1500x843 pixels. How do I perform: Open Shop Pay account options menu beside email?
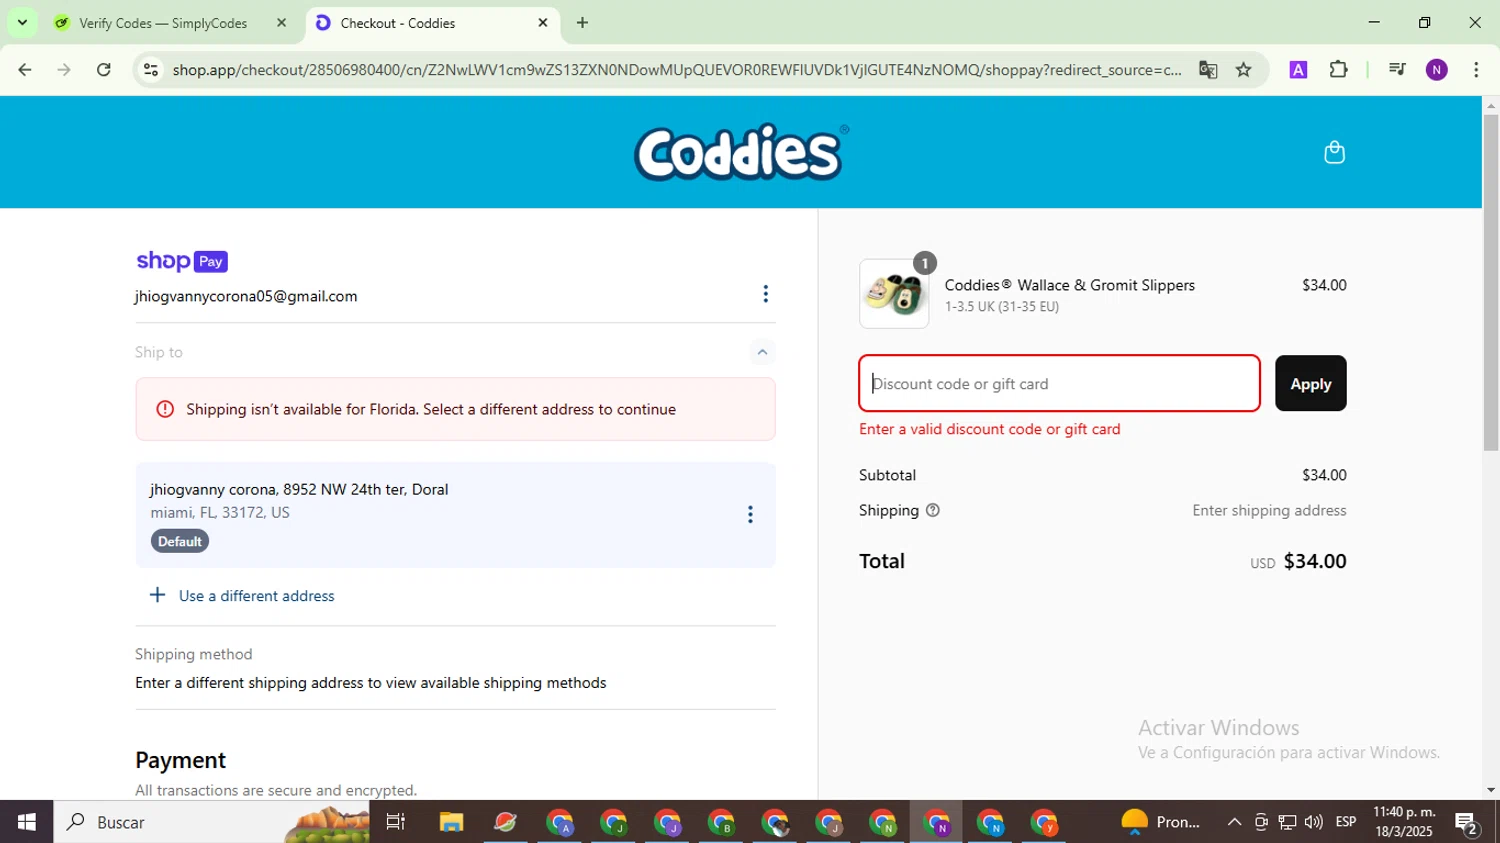click(765, 294)
